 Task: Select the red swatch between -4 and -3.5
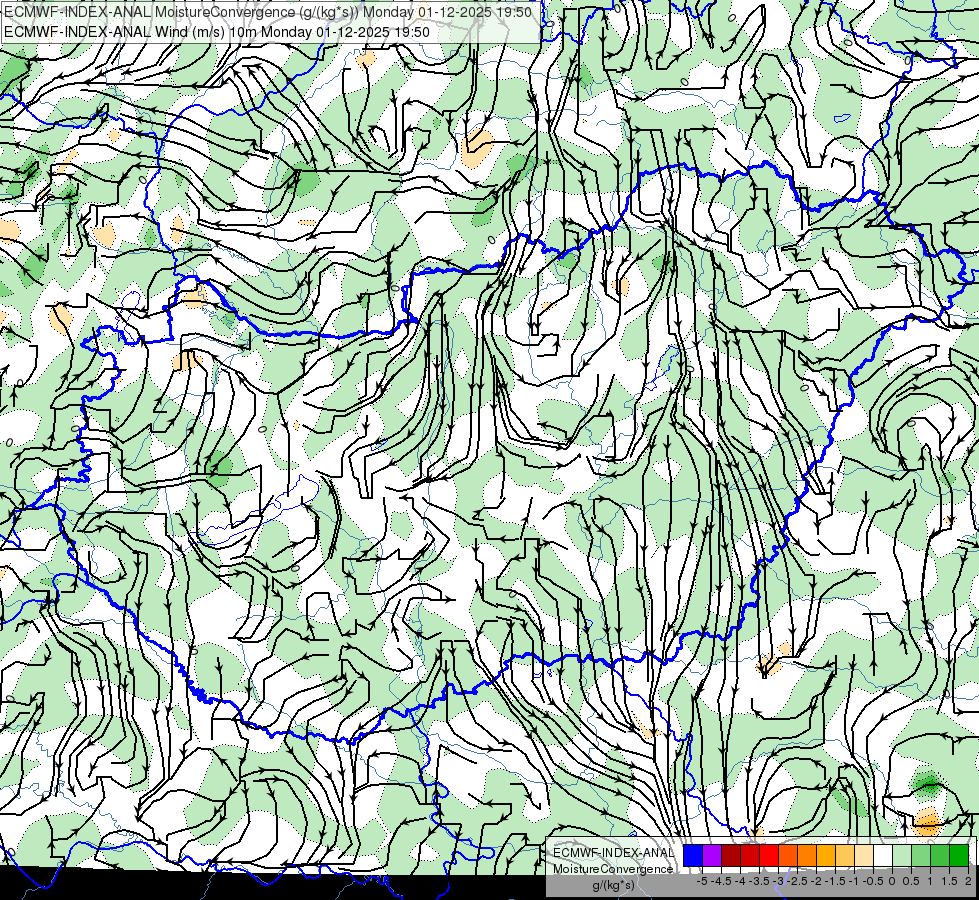coord(750,856)
